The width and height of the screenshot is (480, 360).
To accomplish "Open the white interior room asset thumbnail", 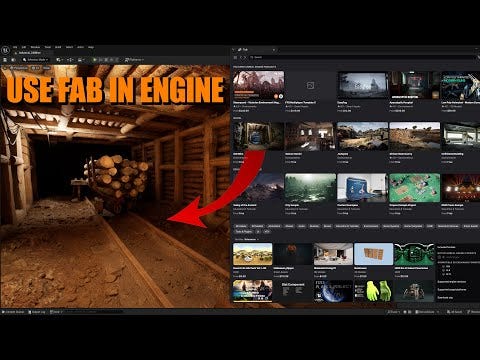I will [333, 254].
